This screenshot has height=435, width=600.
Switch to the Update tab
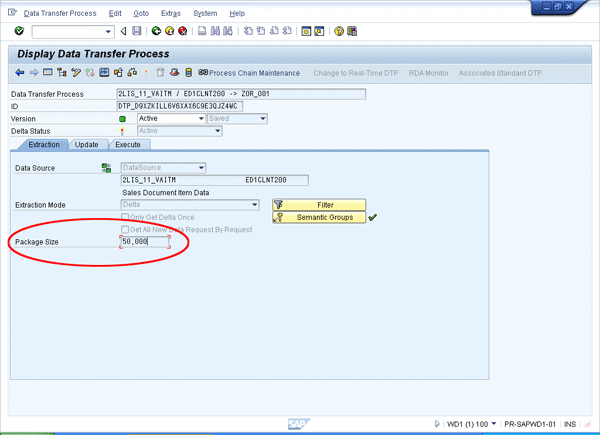coord(86,145)
